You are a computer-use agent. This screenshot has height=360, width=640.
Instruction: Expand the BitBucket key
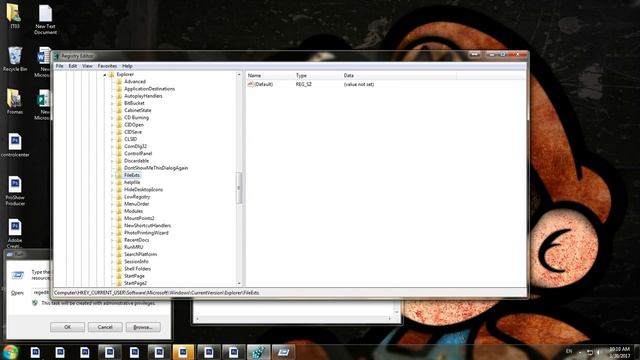pos(113,103)
